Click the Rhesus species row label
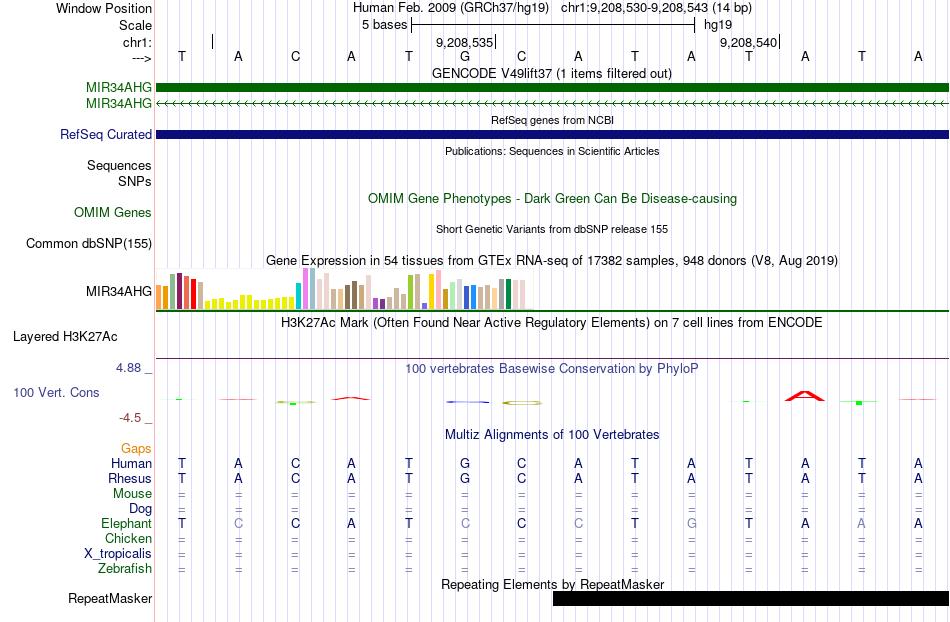The image size is (950, 622). click(x=130, y=478)
